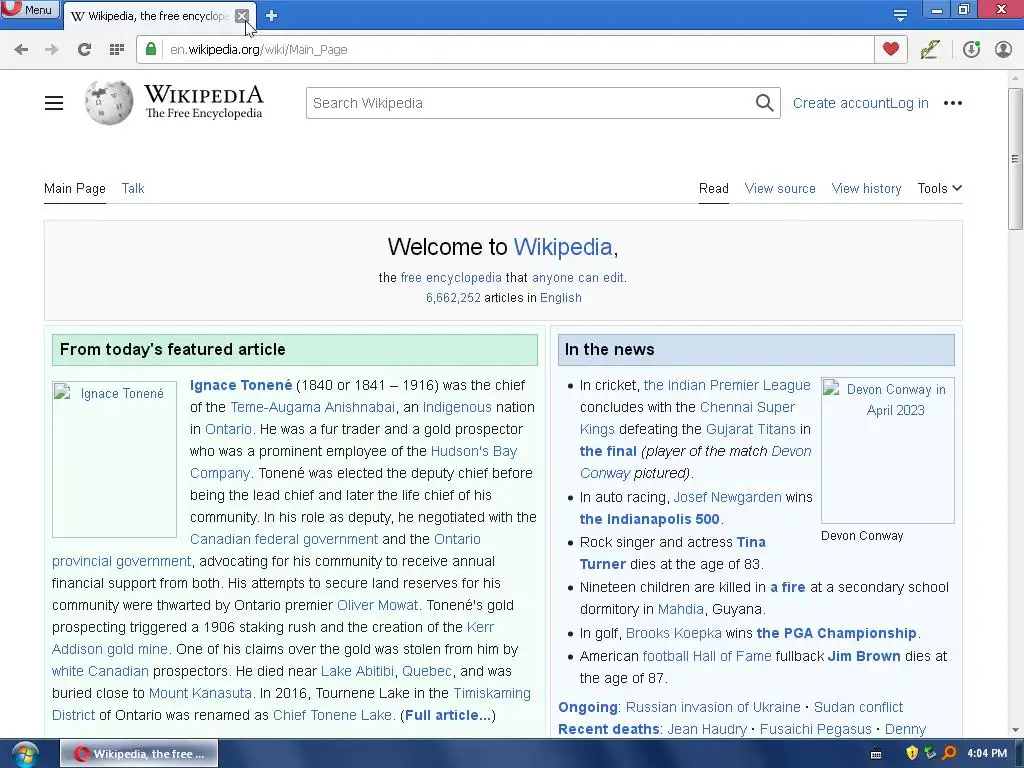Open the Indianapolis 500 link
The width and height of the screenshot is (1024, 768).
tap(649, 519)
